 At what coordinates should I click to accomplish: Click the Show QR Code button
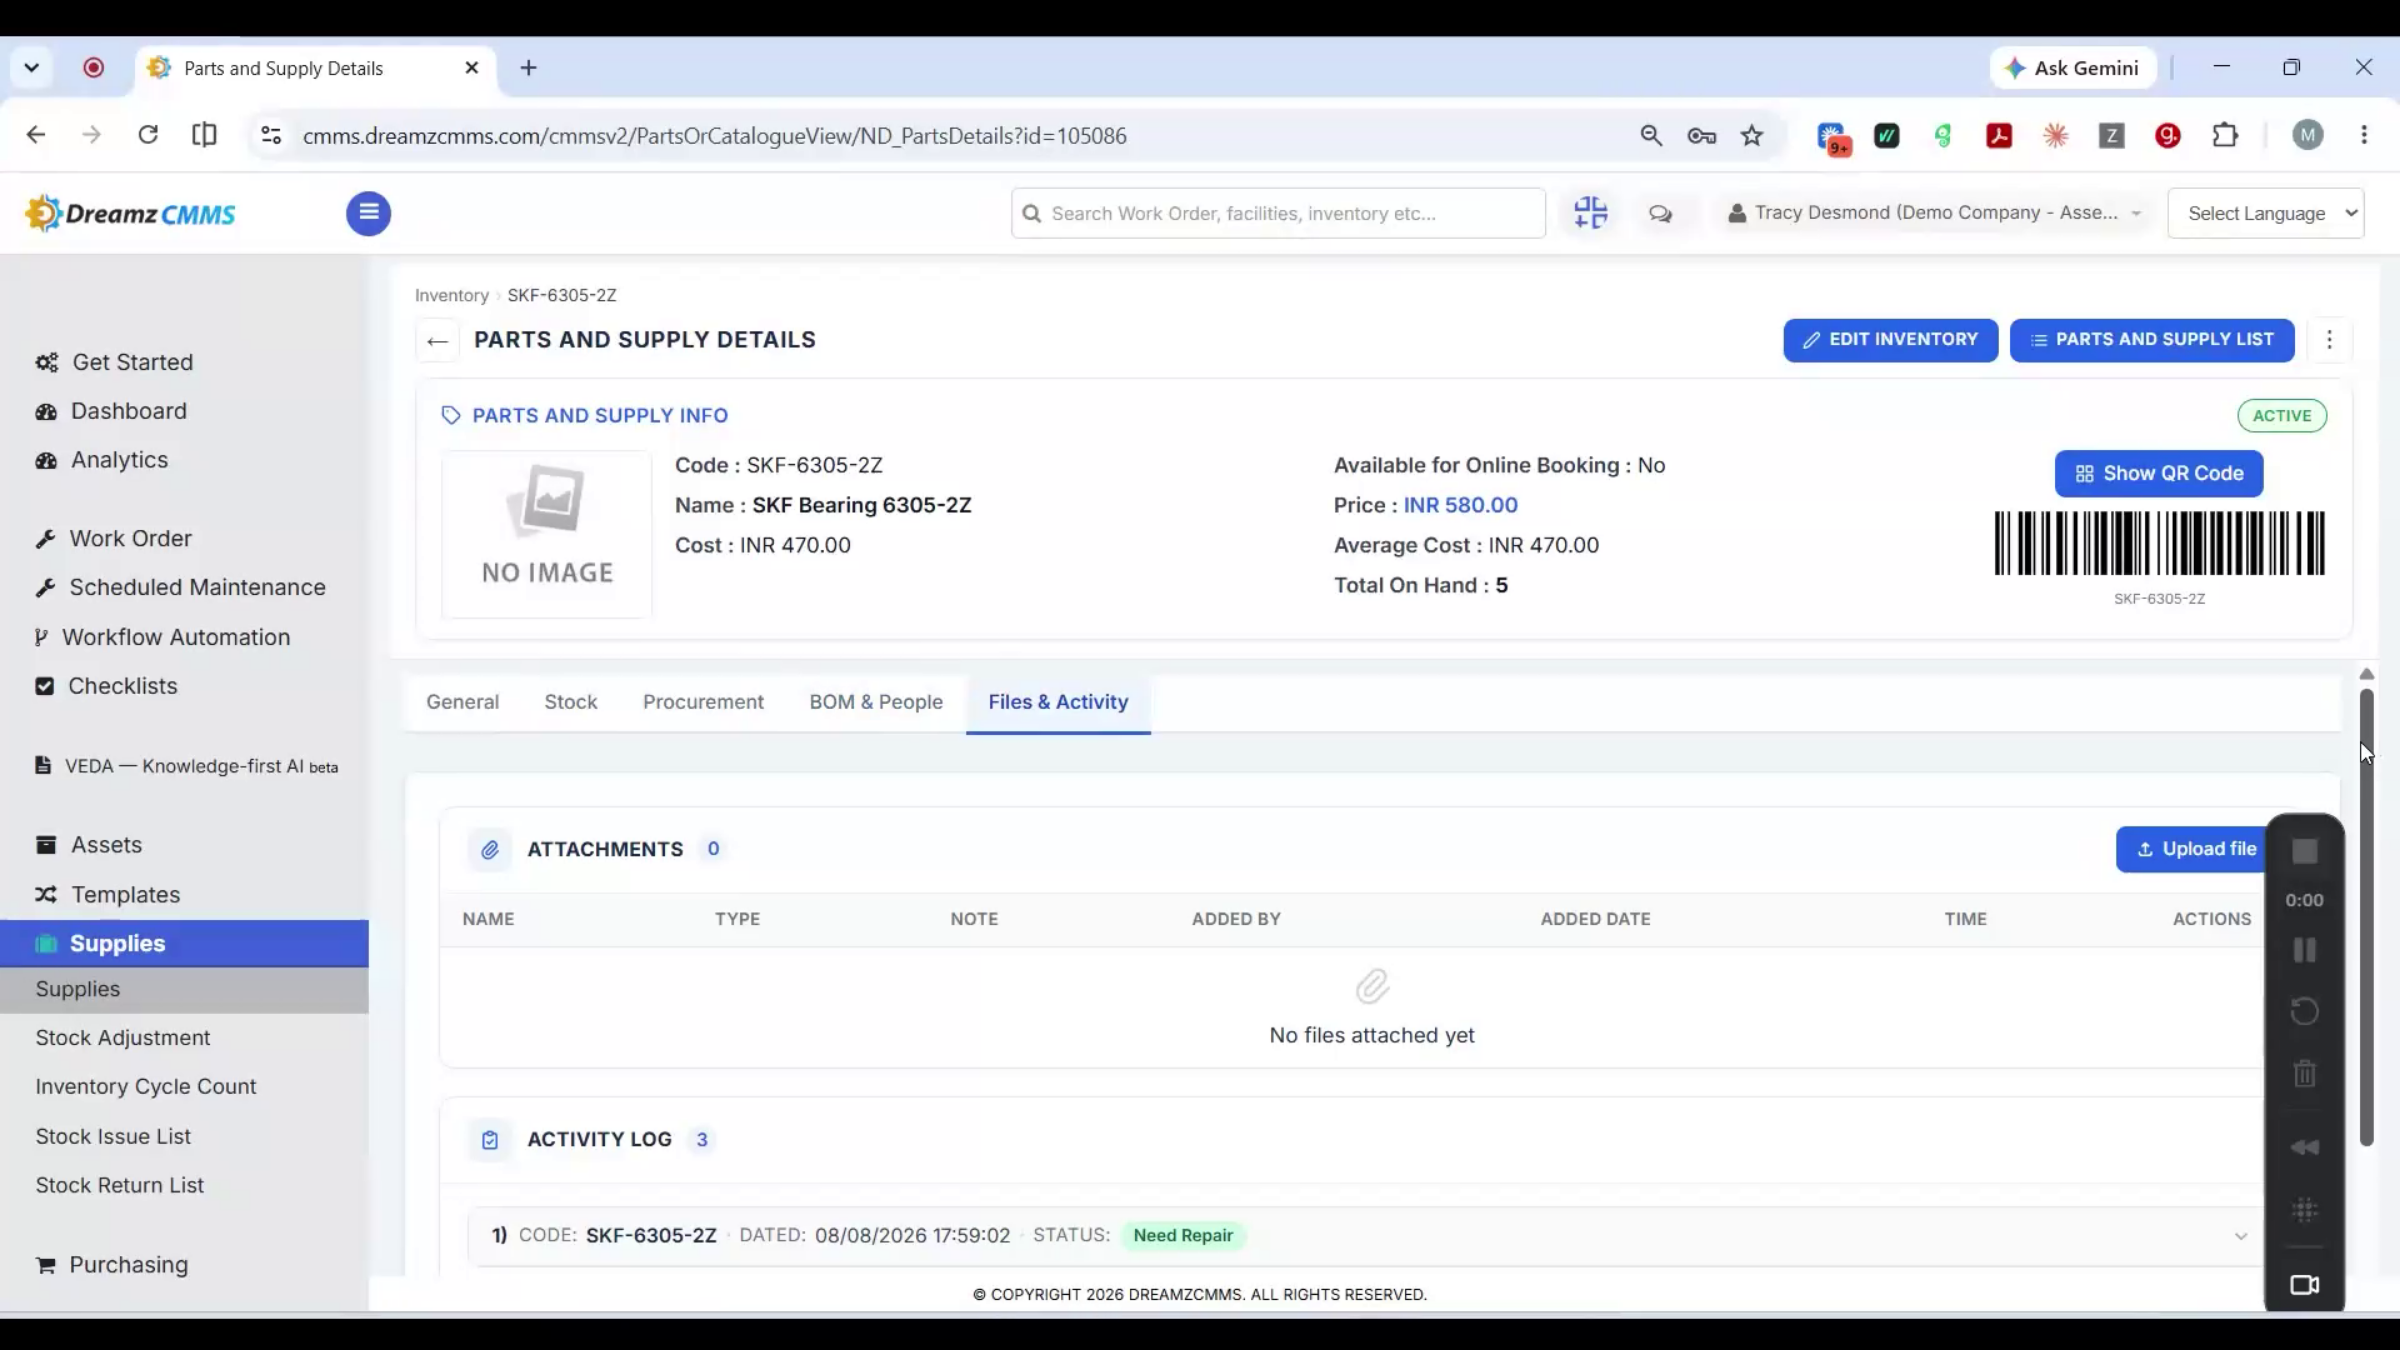coord(2159,474)
